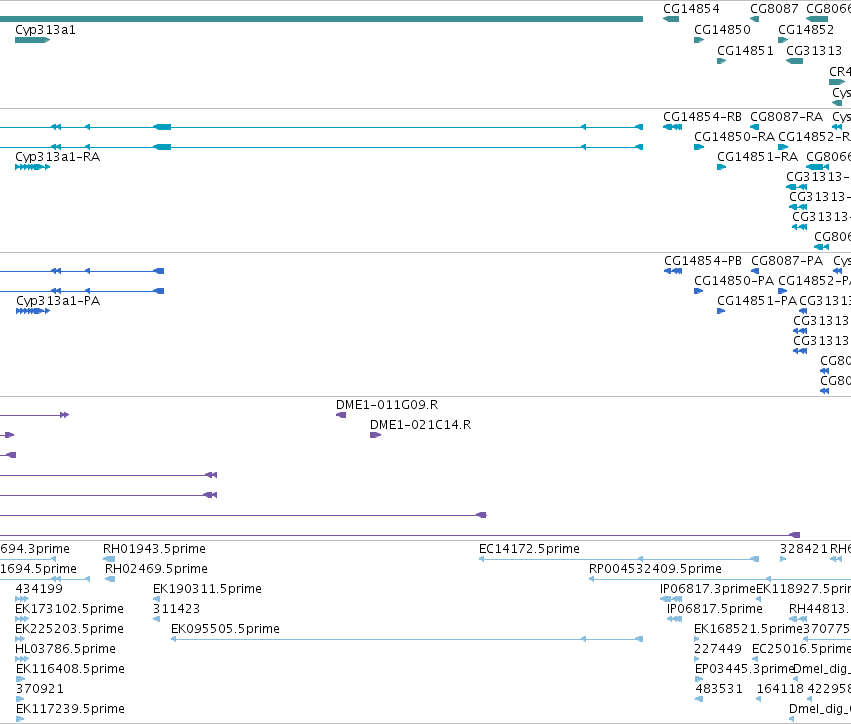
Task: Open EST label 370921
Action: pyautogui.click(x=40, y=689)
